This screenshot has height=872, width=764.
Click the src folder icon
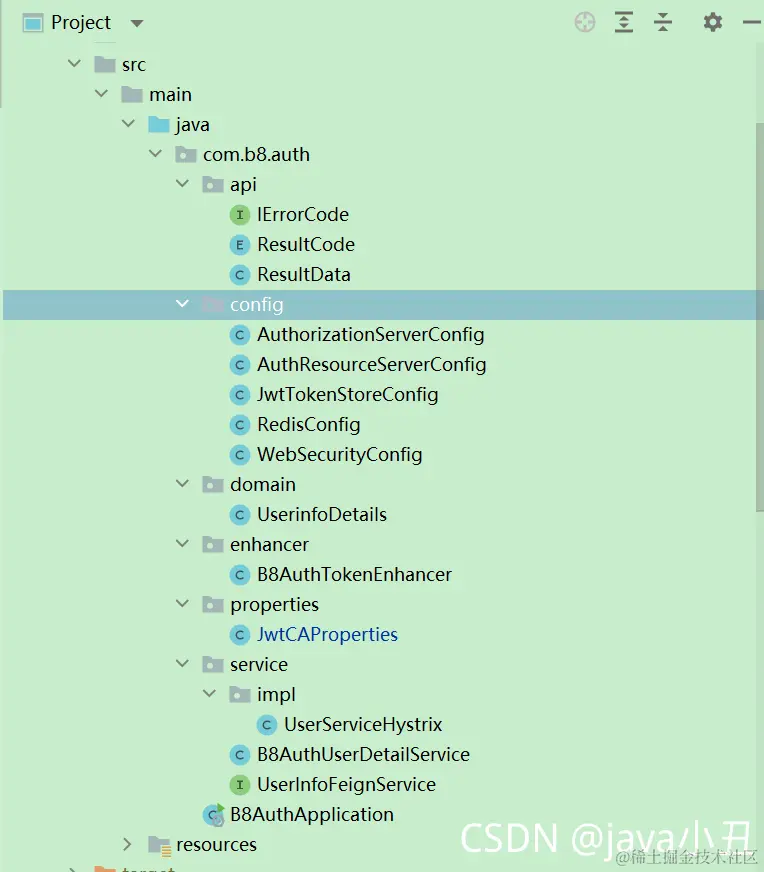pos(105,65)
